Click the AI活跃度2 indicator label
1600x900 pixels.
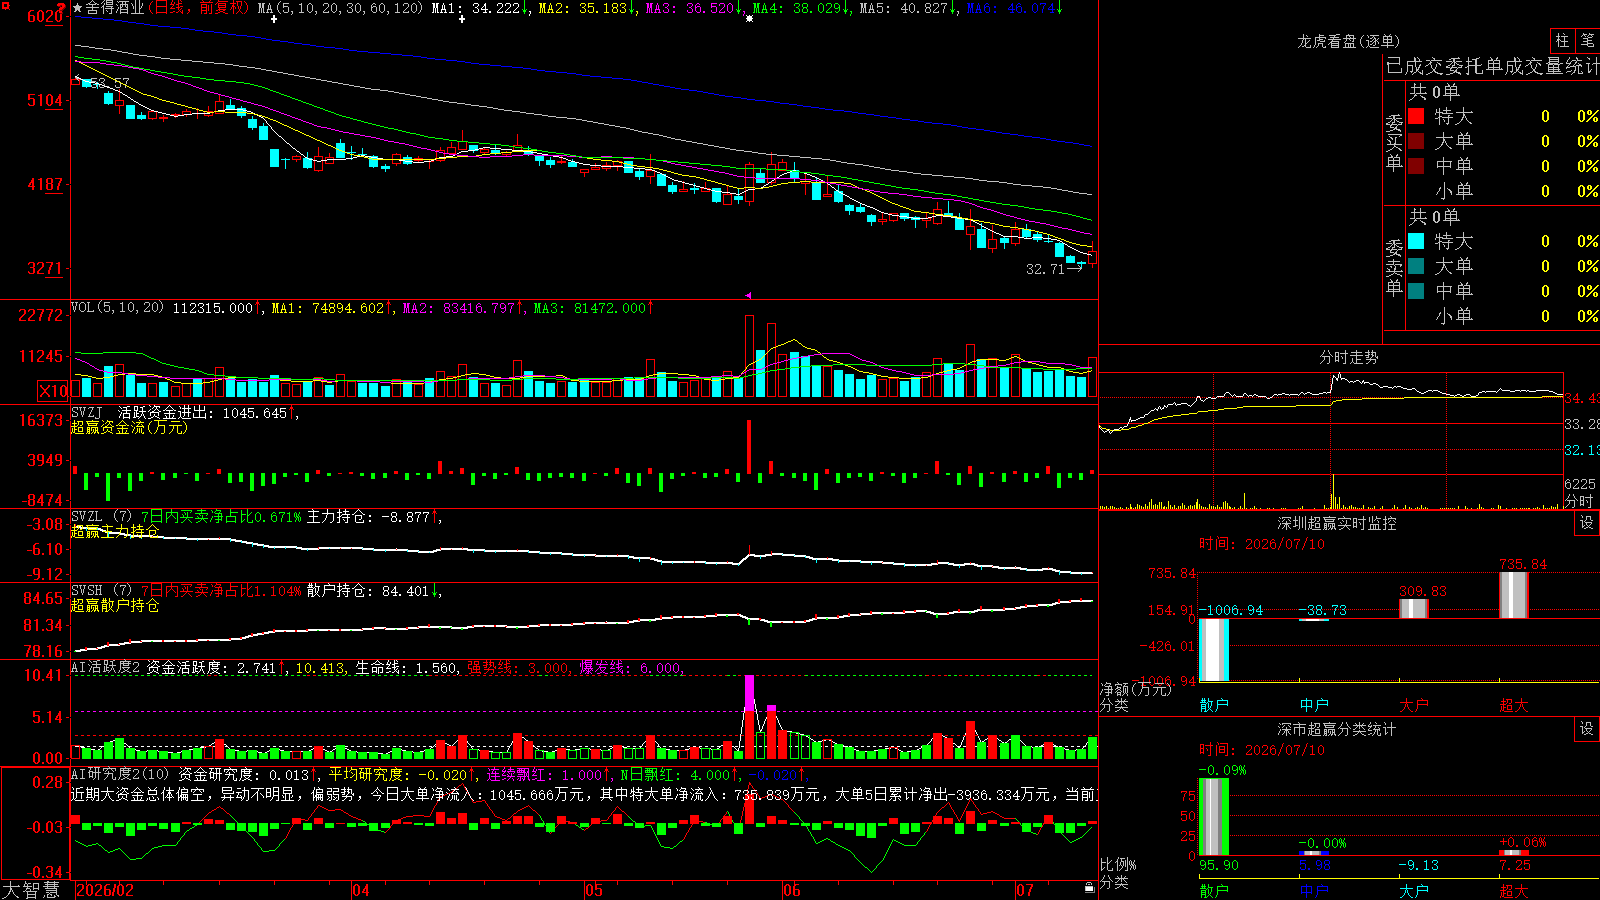tap(107, 668)
